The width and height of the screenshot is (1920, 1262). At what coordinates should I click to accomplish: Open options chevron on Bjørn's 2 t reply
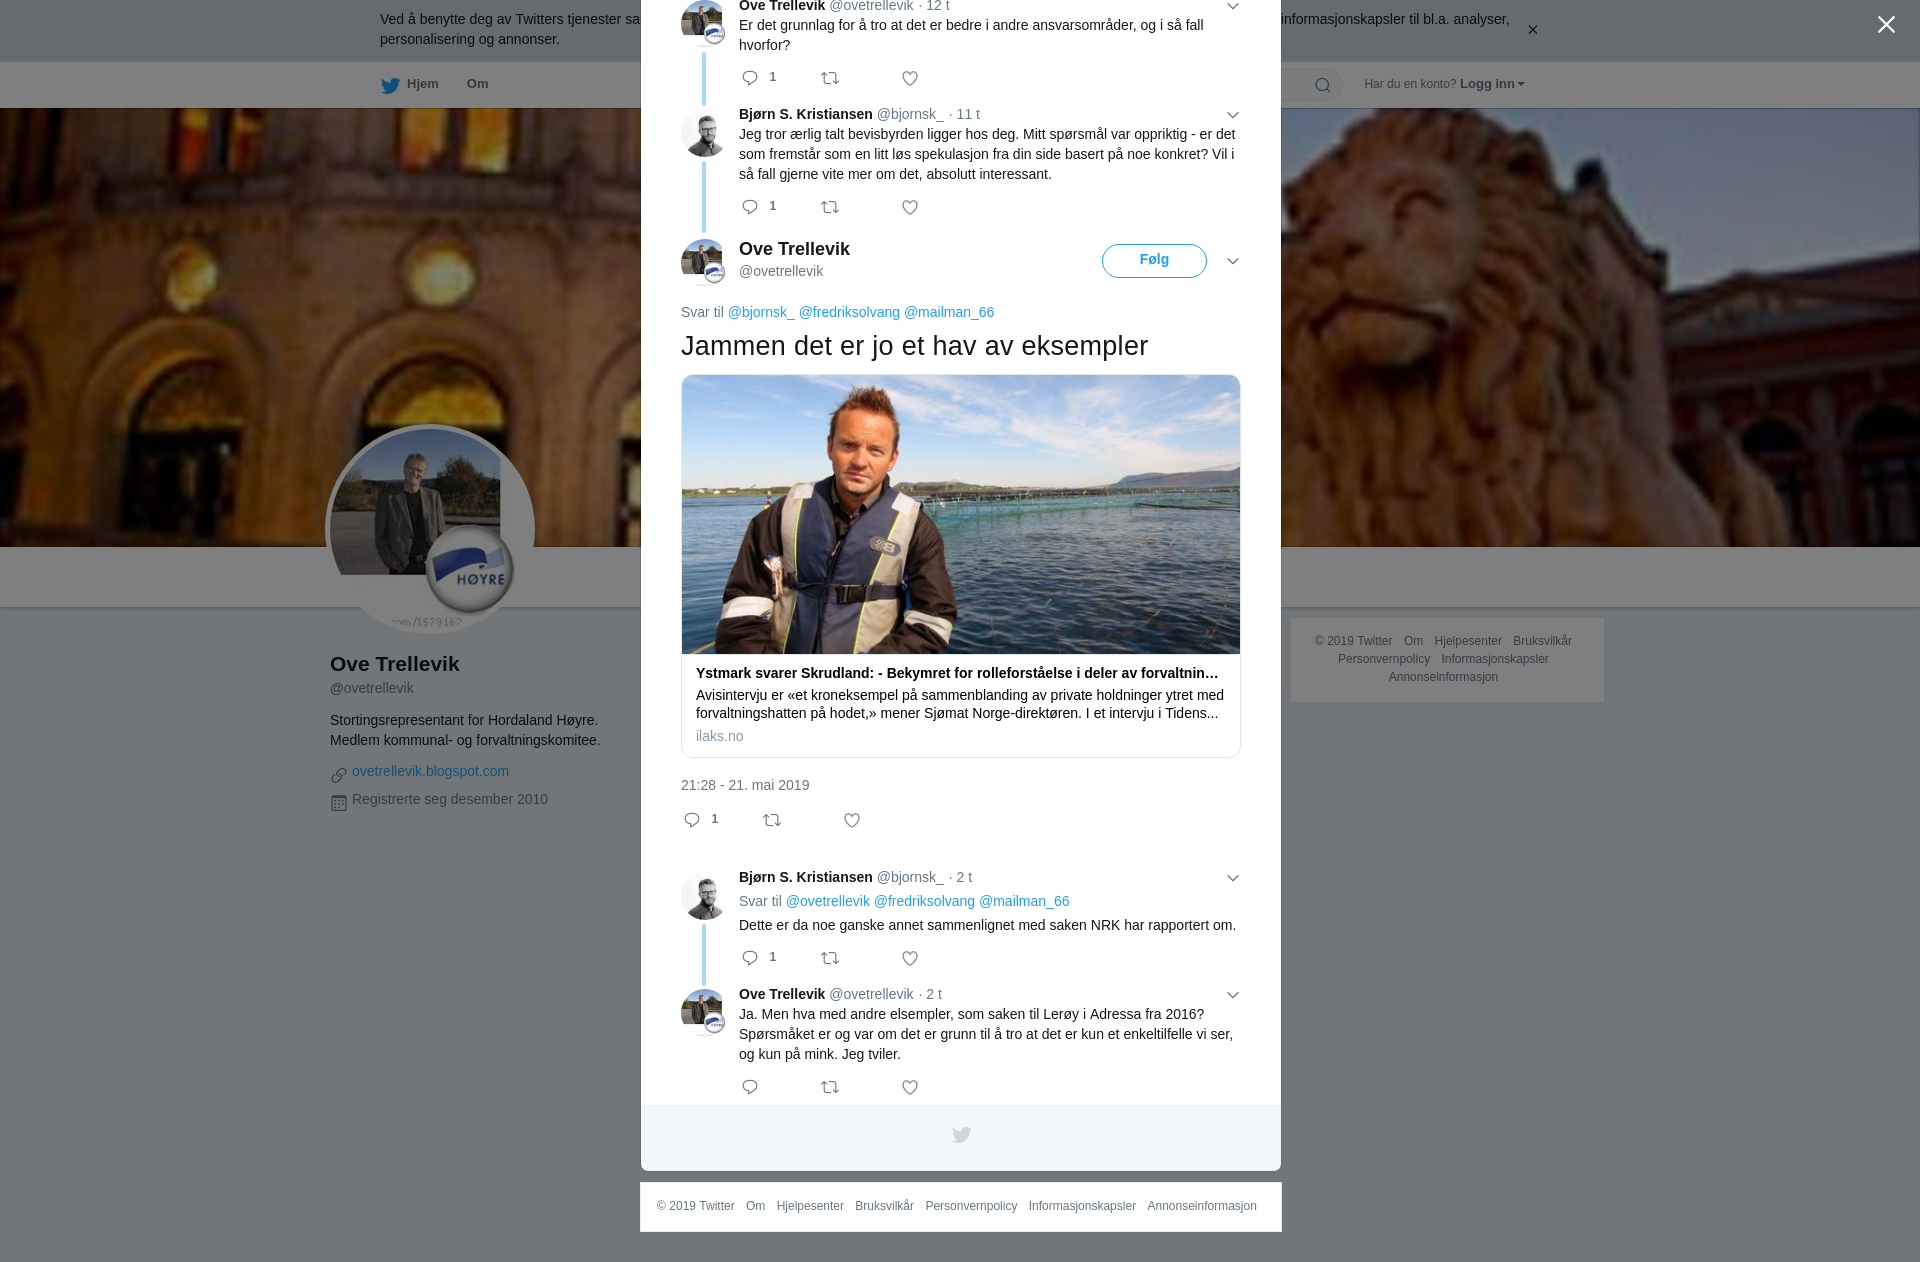pos(1233,878)
